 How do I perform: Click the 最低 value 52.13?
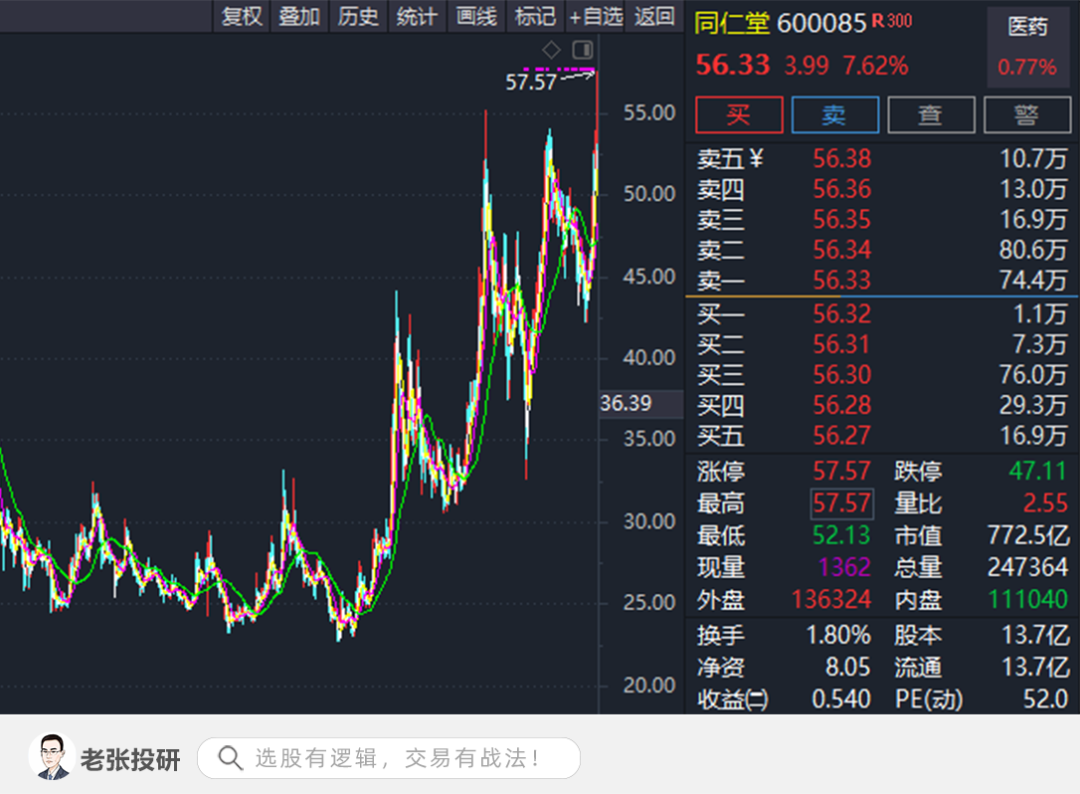tap(842, 535)
